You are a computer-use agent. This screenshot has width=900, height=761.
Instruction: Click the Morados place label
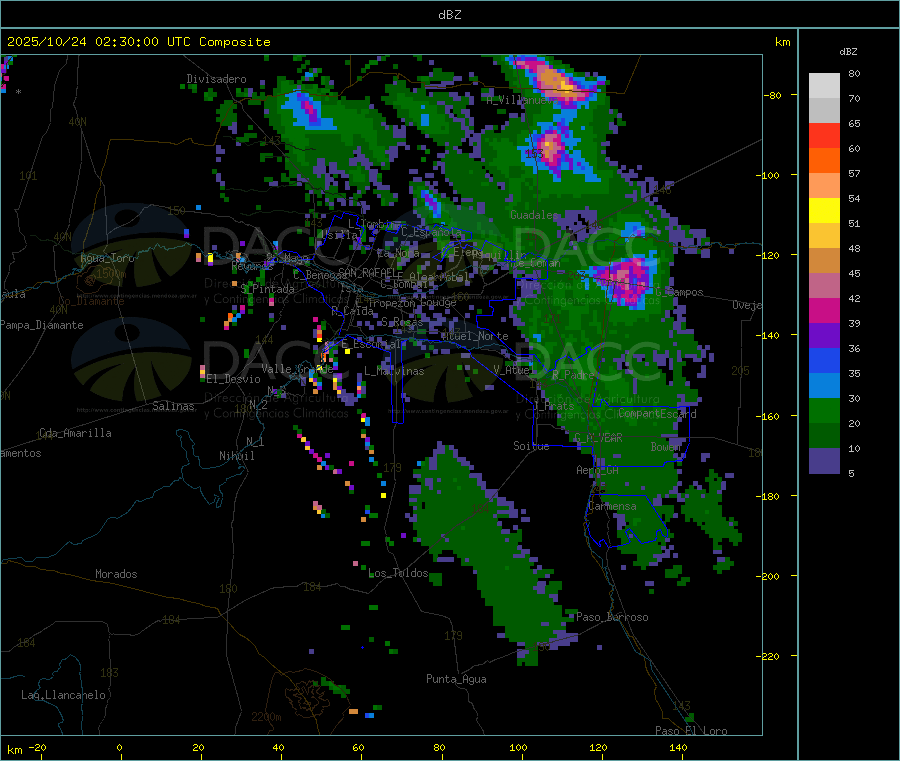(116, 574)
